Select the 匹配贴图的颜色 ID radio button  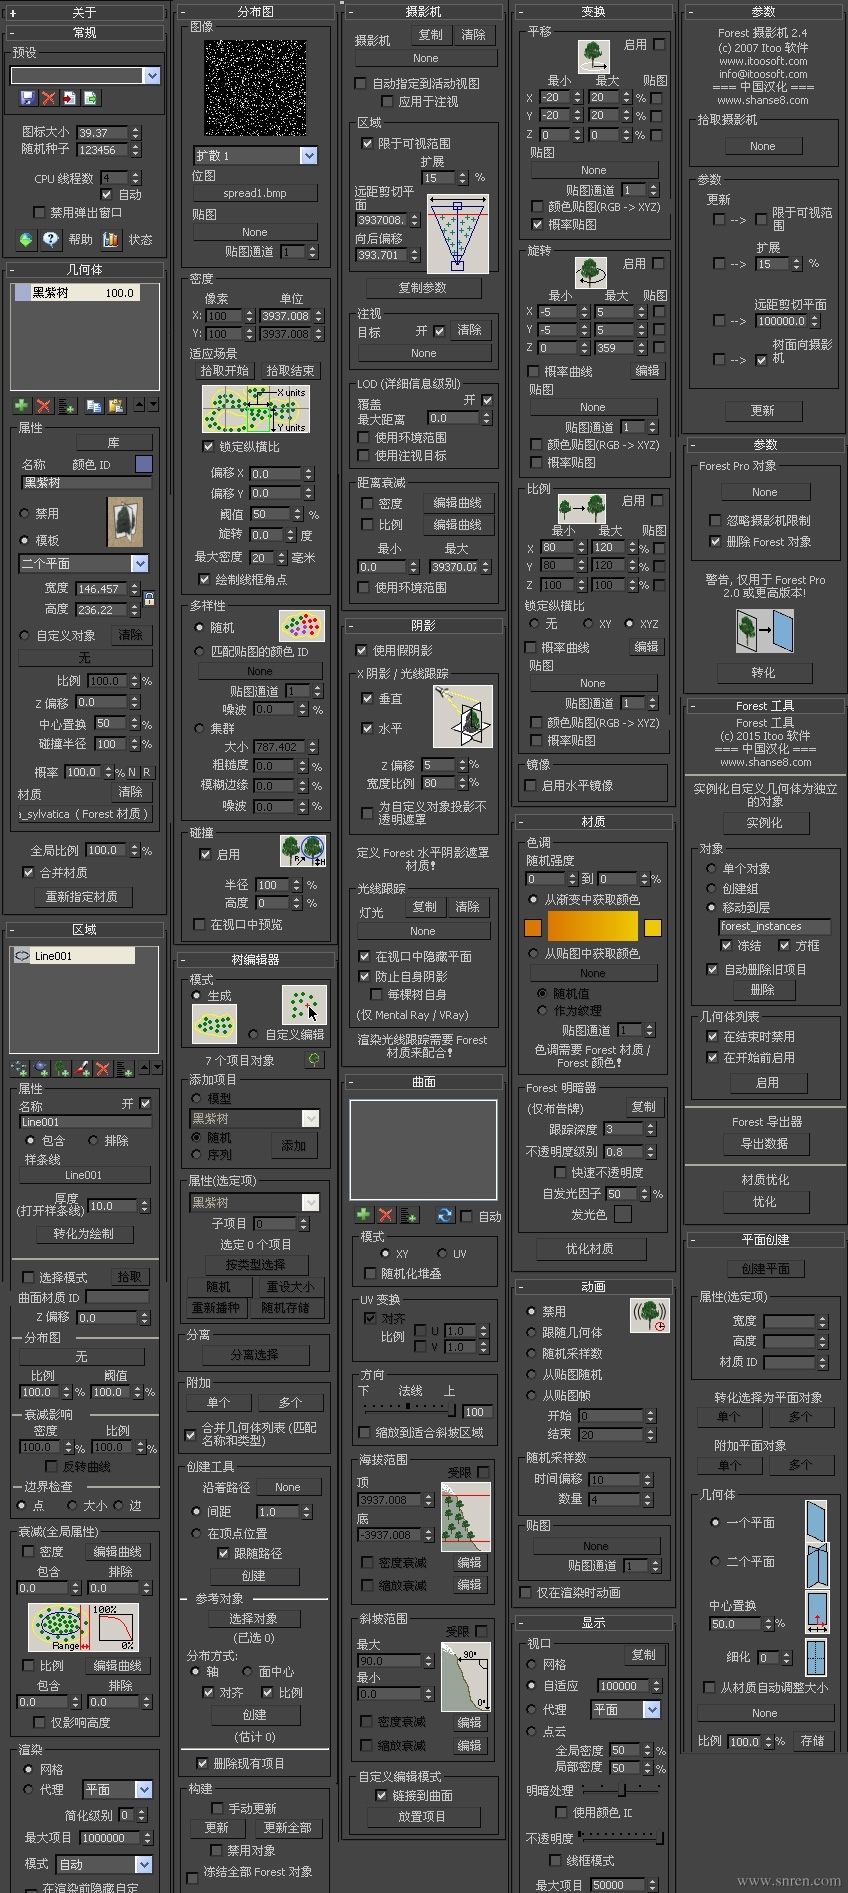[199, 651]
